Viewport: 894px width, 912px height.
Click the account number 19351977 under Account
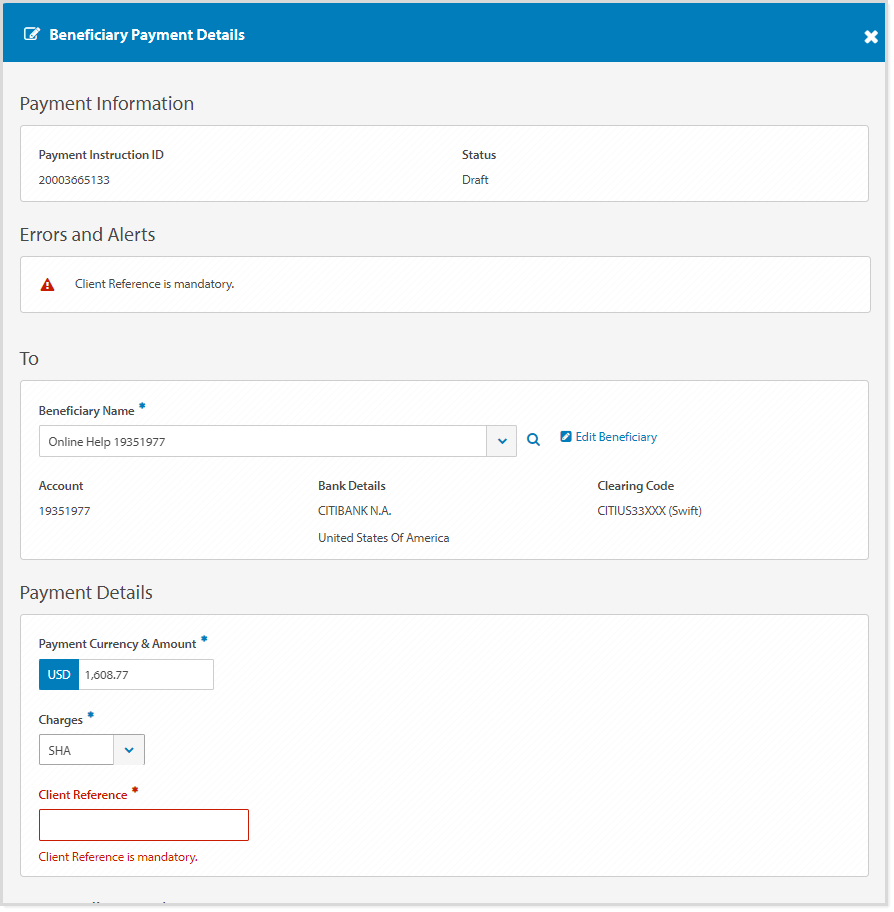[x=64, y=511]
